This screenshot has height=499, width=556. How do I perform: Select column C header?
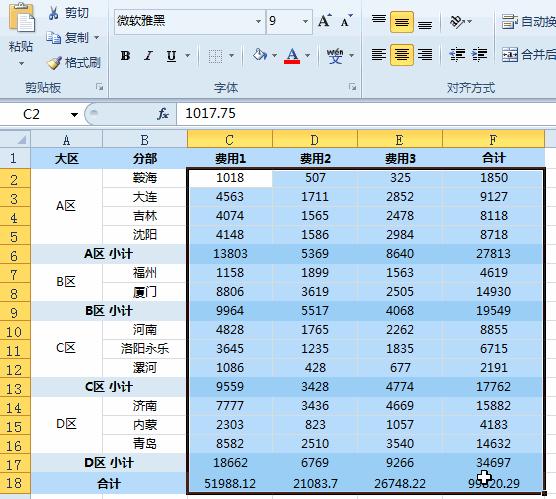tap(230, 140)
